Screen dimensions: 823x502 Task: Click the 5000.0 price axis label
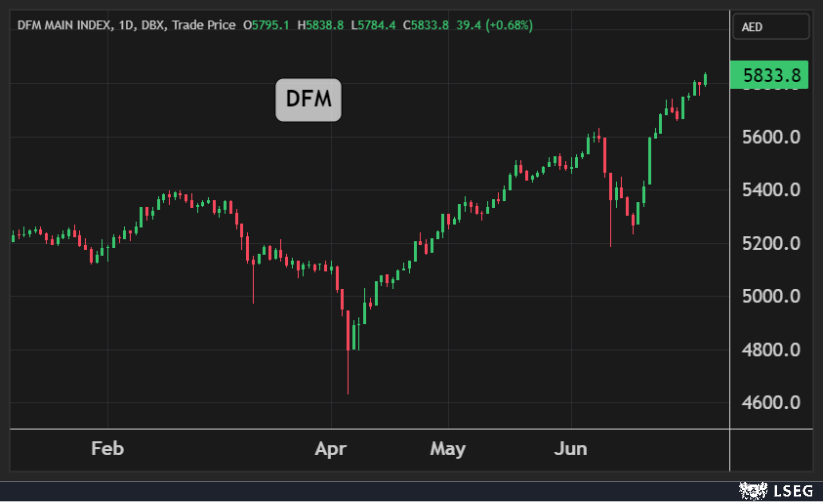click(x=769, y=297)
